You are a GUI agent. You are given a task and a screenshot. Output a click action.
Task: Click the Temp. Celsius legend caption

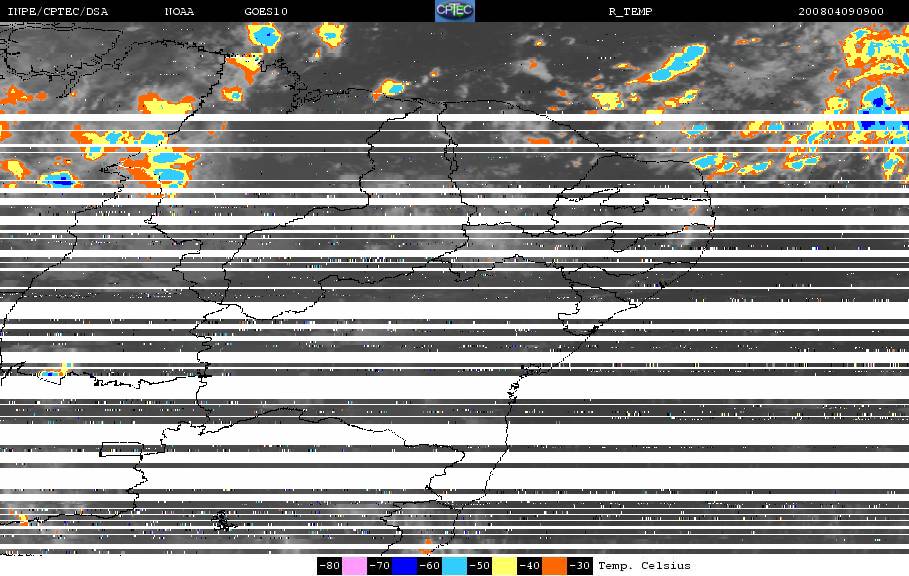click(x=644, y=566)
